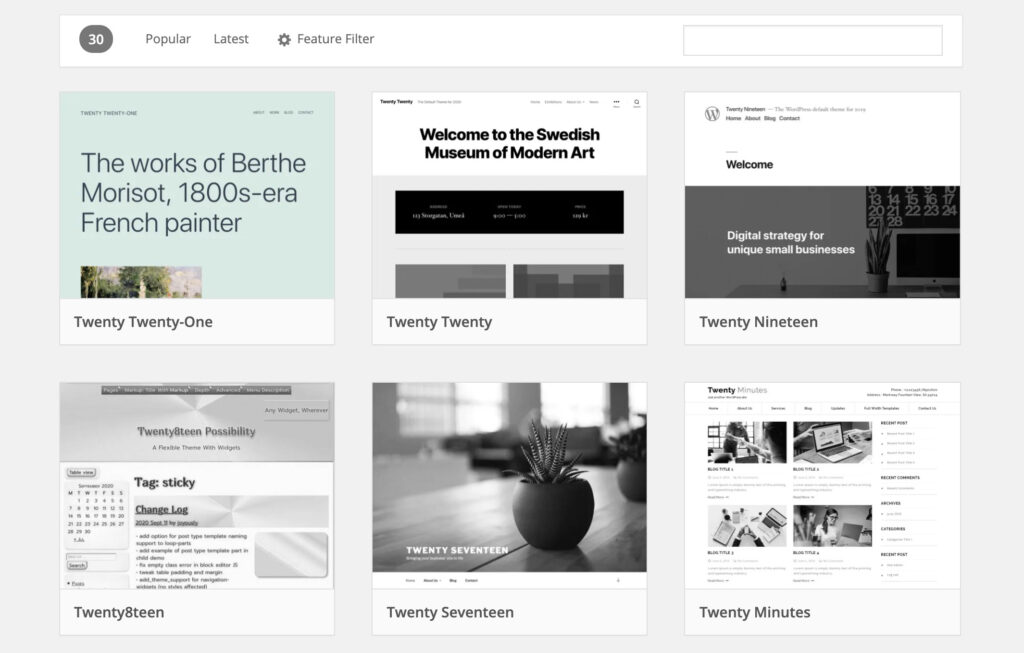This screenshot has height=653, width=1024.
Task: Select the Twenty Seventeen plant preview image
Action: pyautogui.click(x=509, y=486)
